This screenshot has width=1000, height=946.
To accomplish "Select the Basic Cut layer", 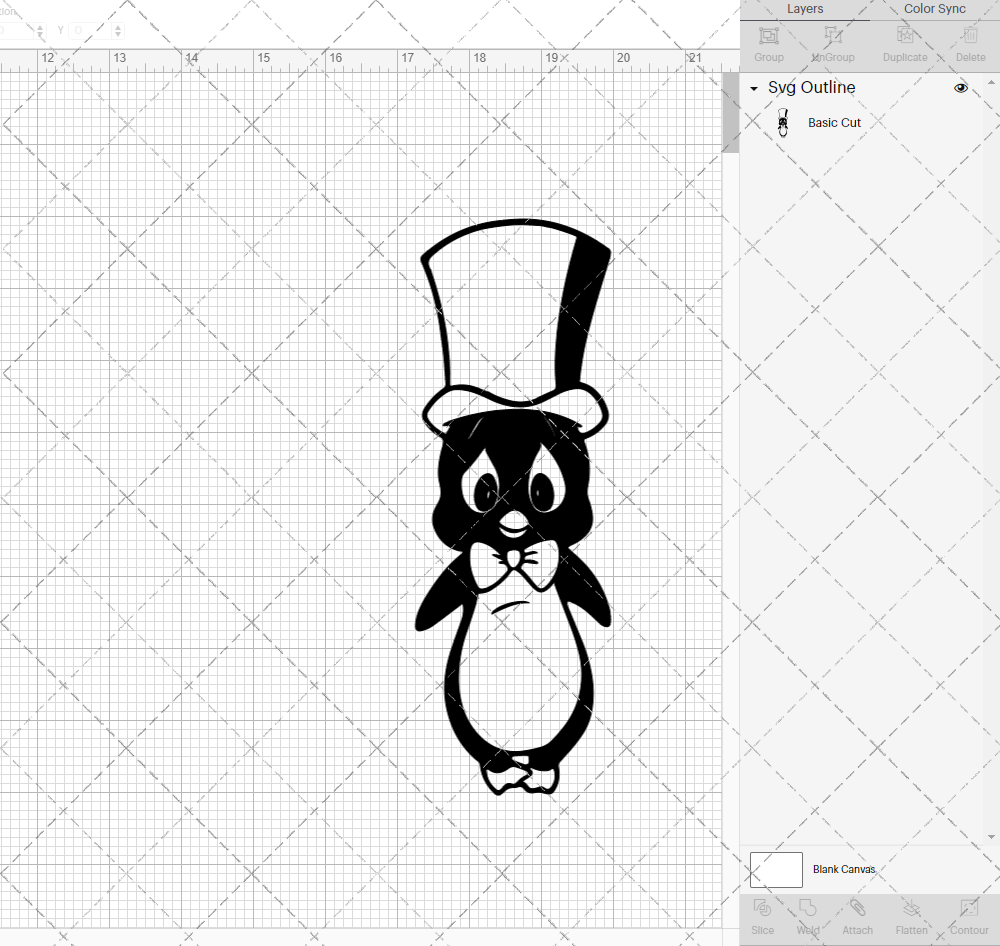I will (834, 122).
